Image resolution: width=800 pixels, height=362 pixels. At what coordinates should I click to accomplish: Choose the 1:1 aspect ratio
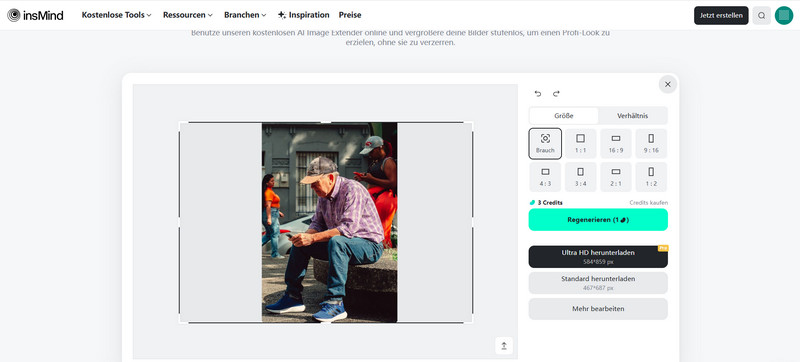pyautogui.click(x=580, y=144)
